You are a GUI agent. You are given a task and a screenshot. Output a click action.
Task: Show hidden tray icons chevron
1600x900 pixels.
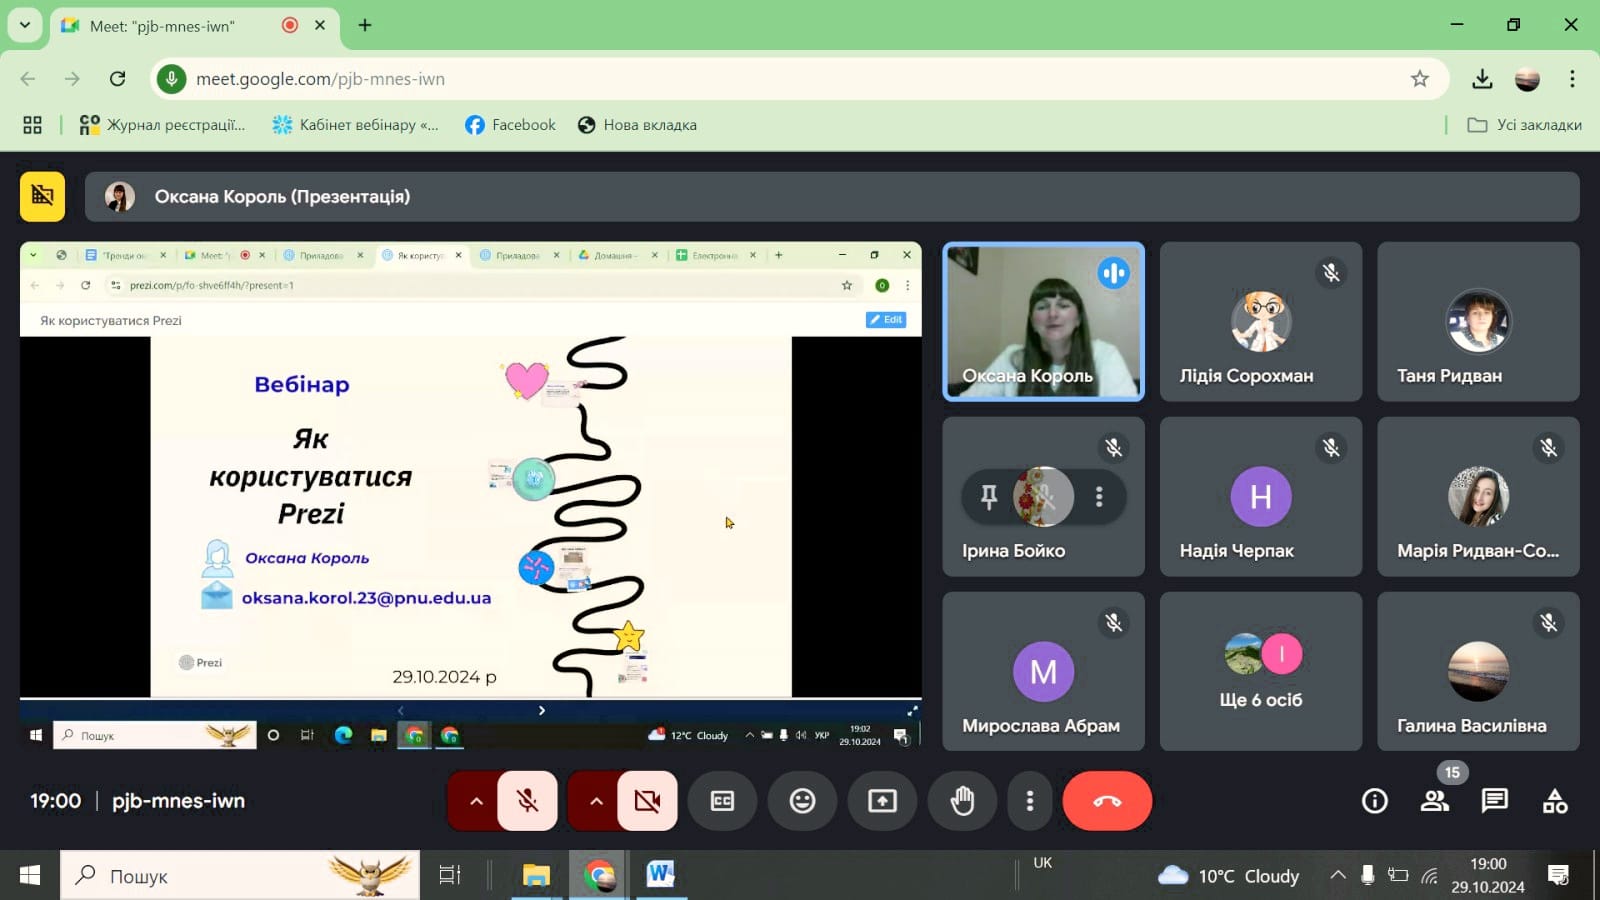pos(1337,876)
